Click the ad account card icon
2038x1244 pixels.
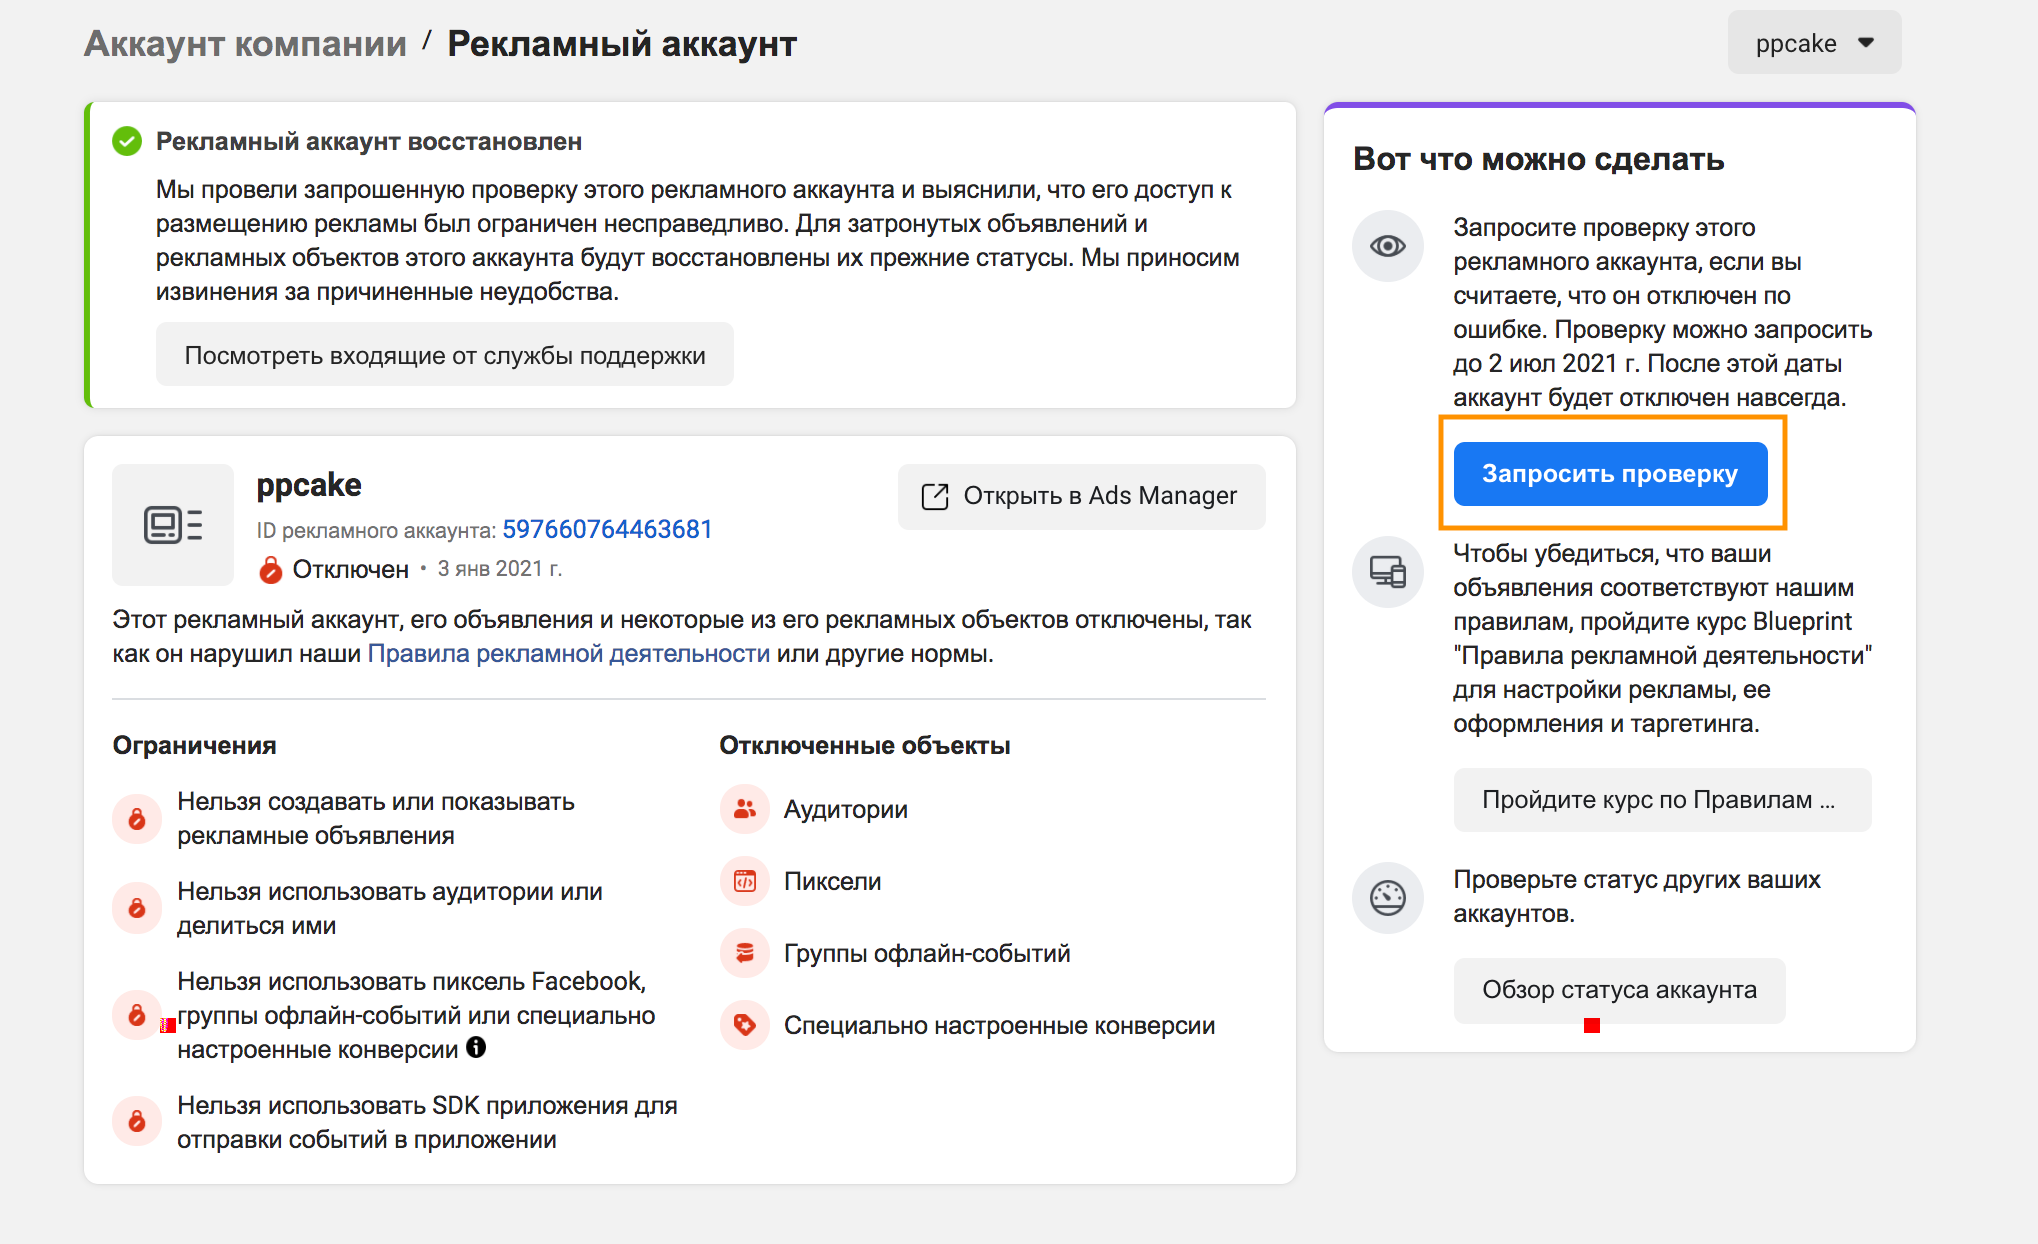coord(173,524)
